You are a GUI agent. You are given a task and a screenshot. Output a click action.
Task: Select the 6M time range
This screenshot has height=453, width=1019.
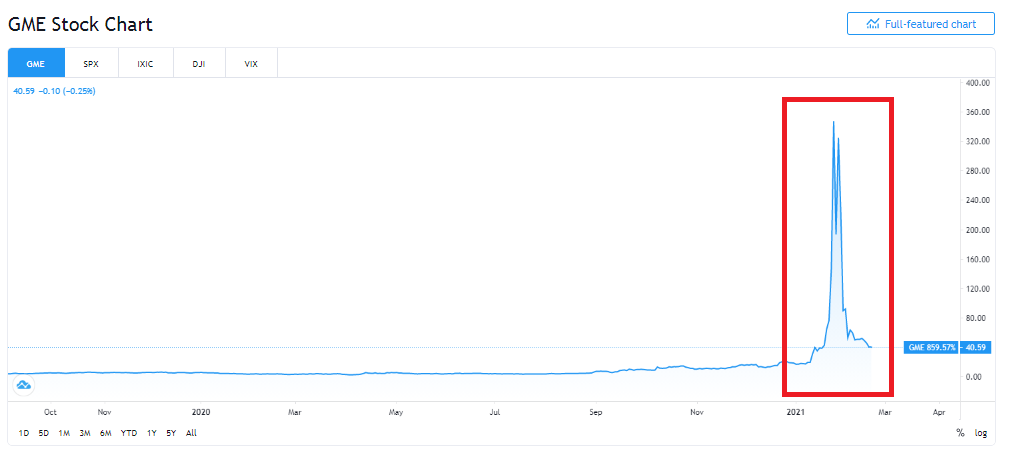(x=105, y=433)
